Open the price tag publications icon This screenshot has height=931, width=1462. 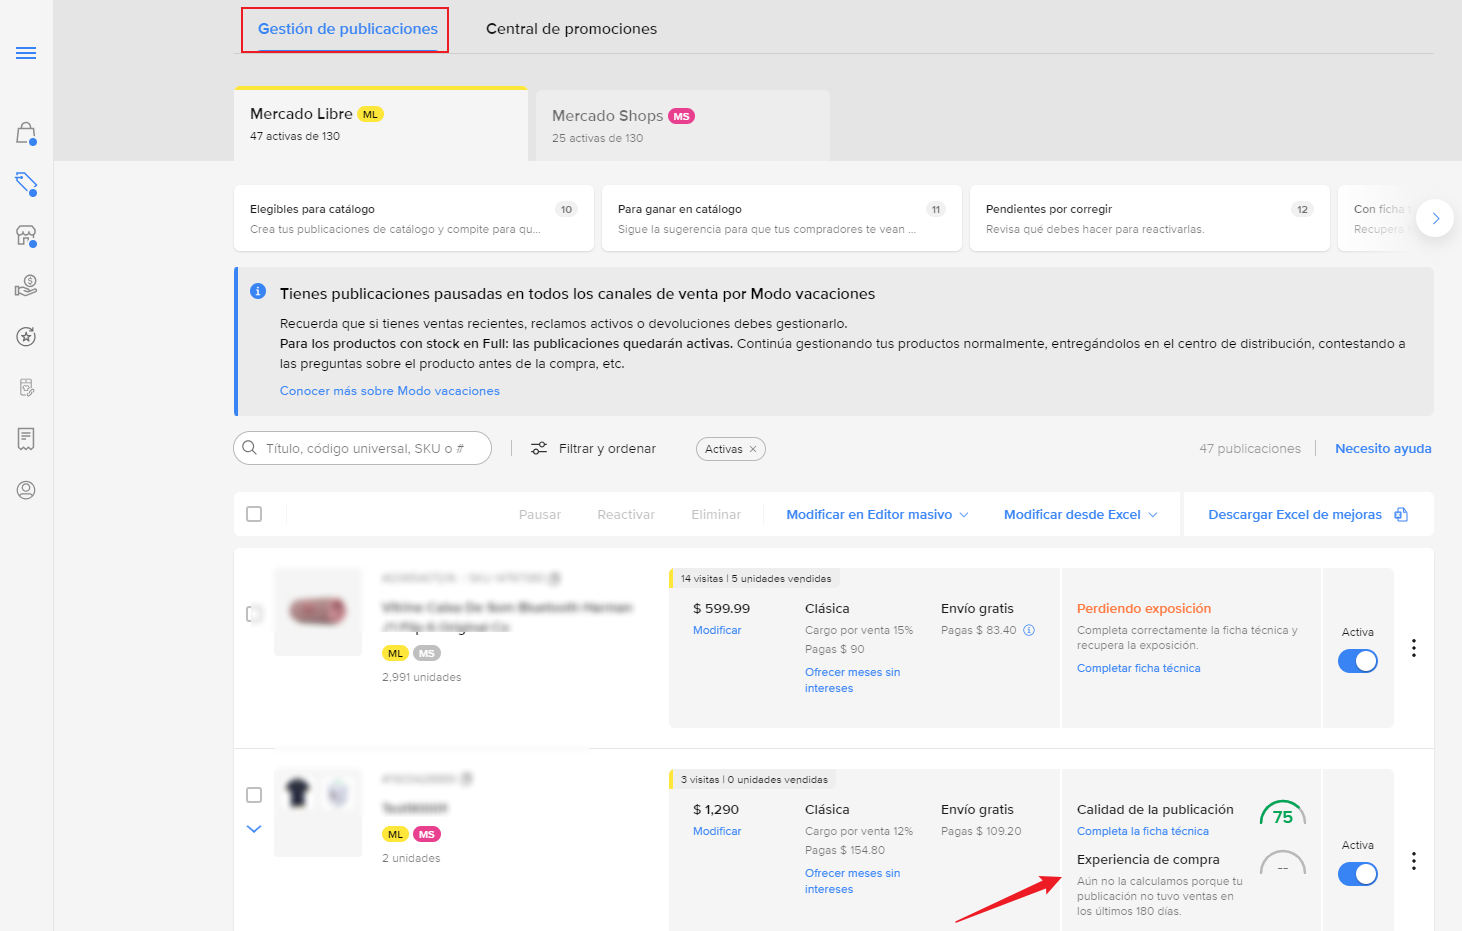[26, 184]
